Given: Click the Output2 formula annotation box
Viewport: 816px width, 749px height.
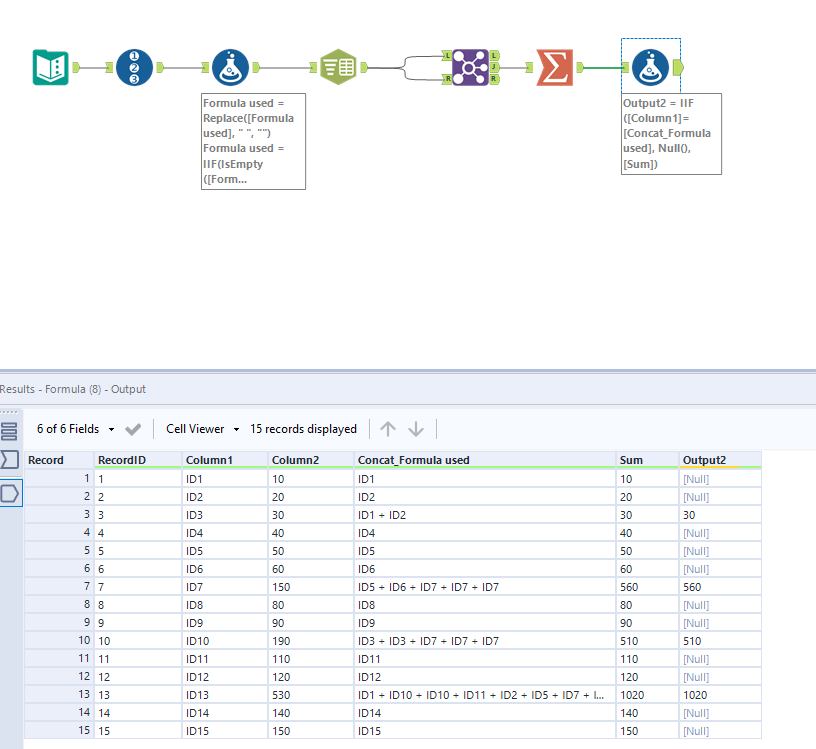Looking at the screenshot, I should (671, 134).
